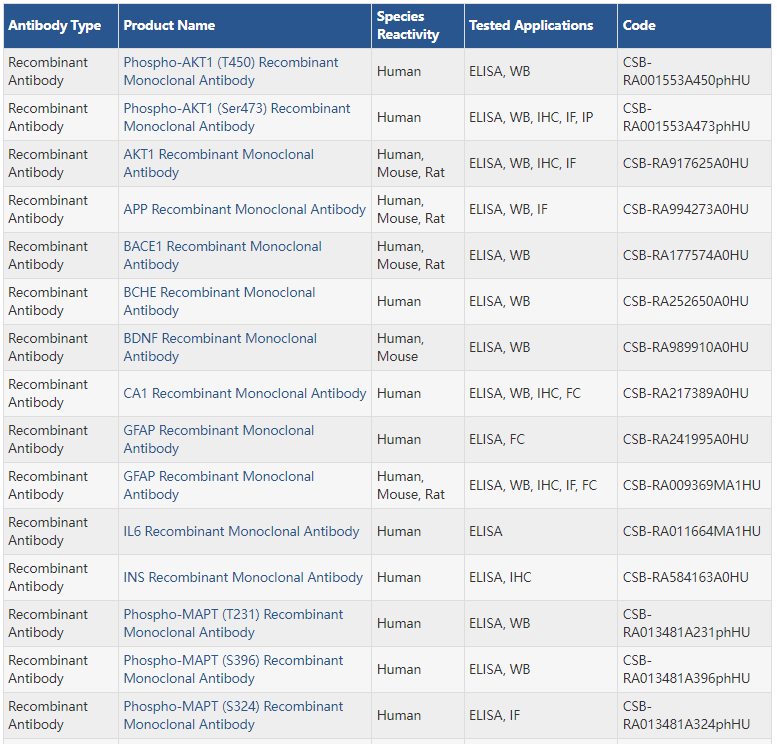The width and height of the screenshot is (777, 744).
Task: Open the Phospho-AKT1 (Ser473) antibody product link
Action: click(x=237, y=109)
